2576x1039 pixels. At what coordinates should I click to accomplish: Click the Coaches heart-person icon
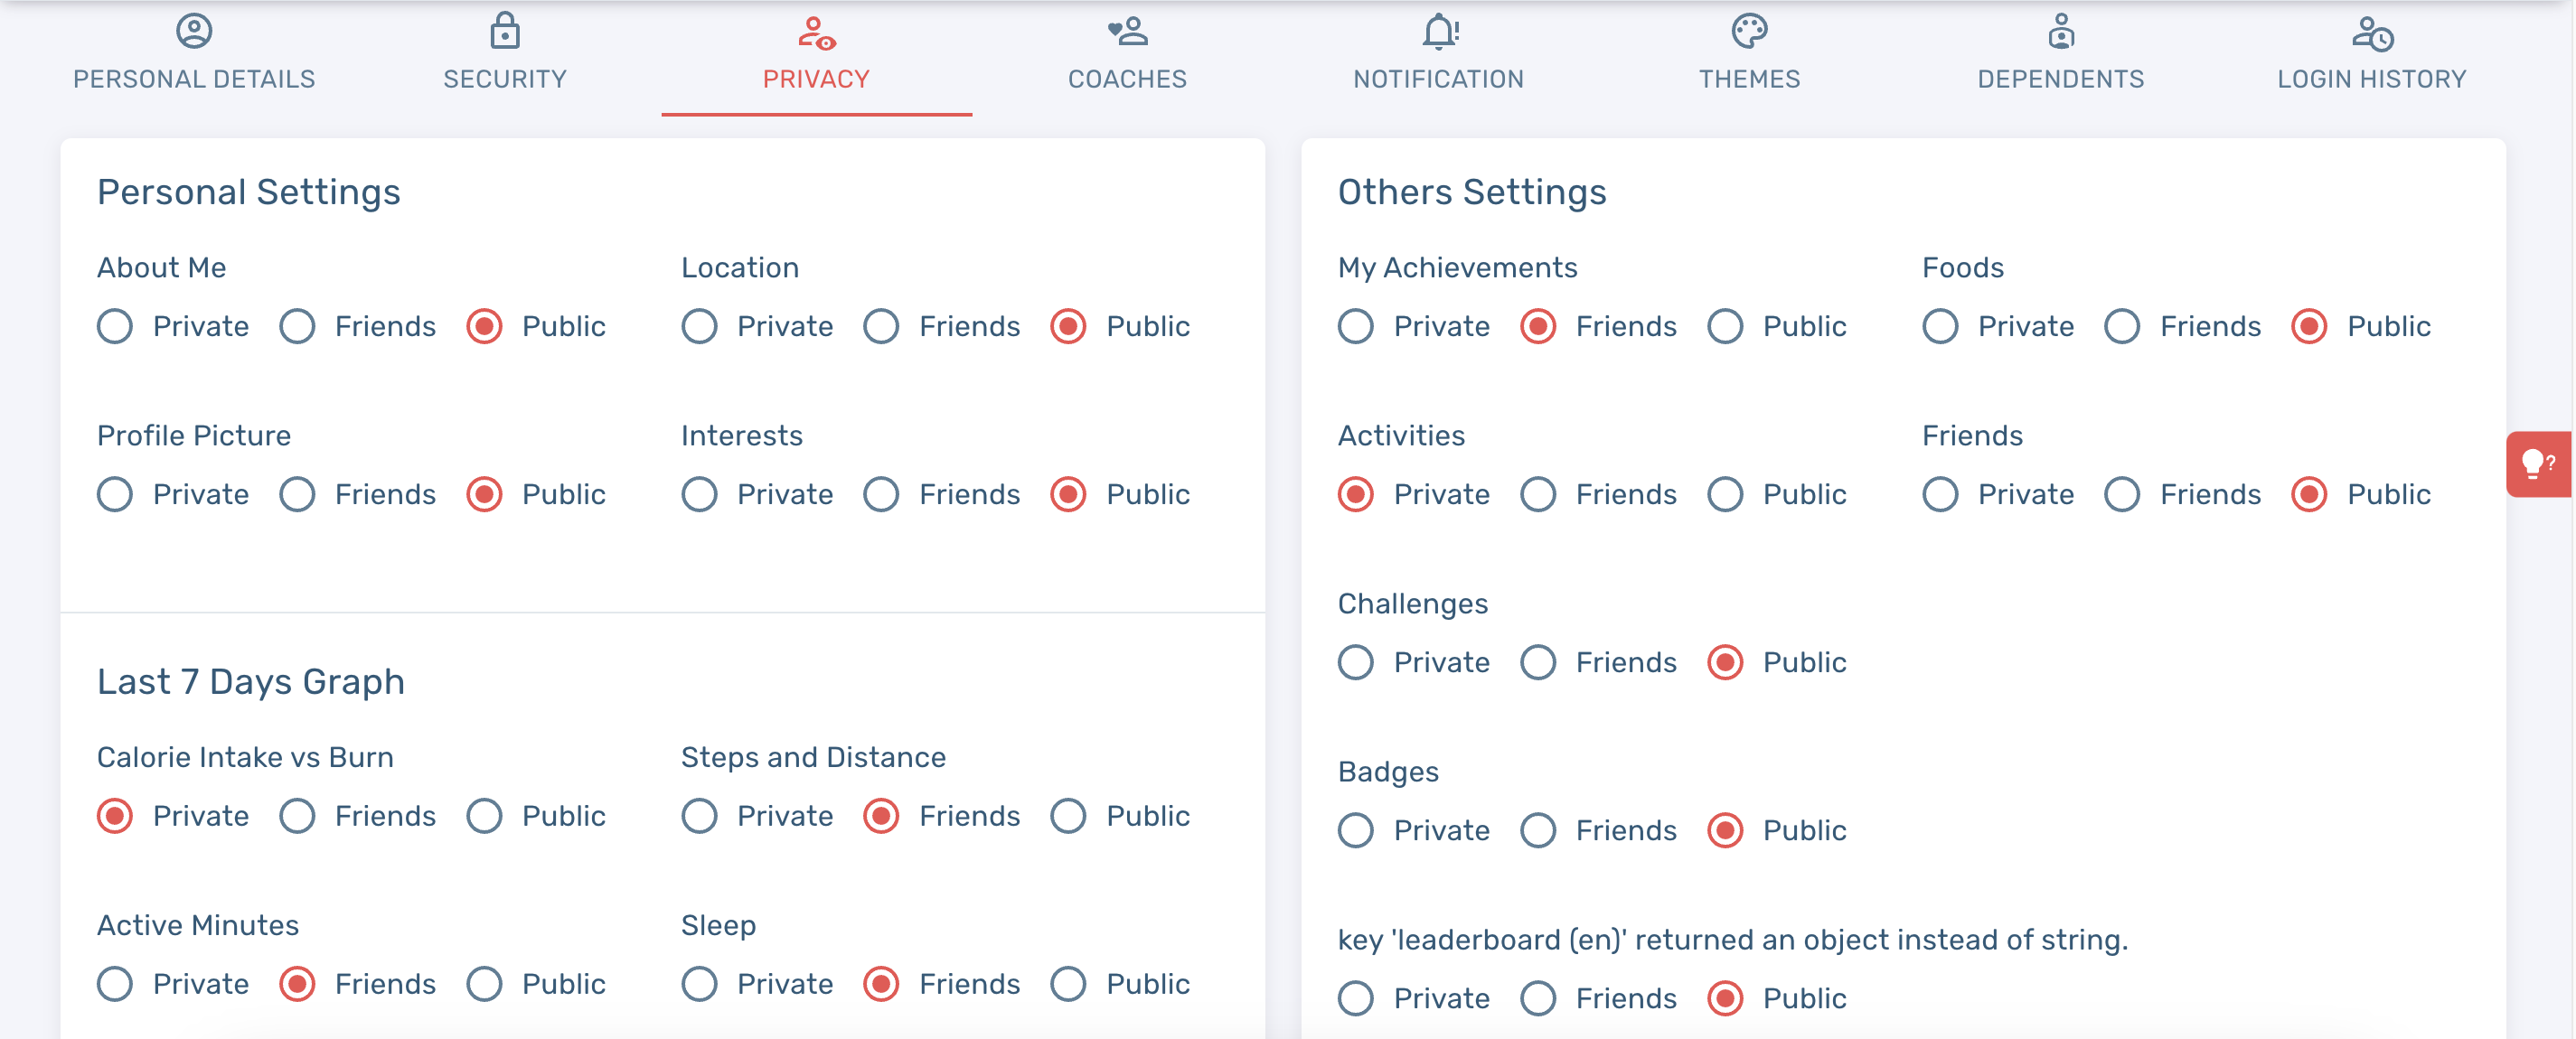1127,31
